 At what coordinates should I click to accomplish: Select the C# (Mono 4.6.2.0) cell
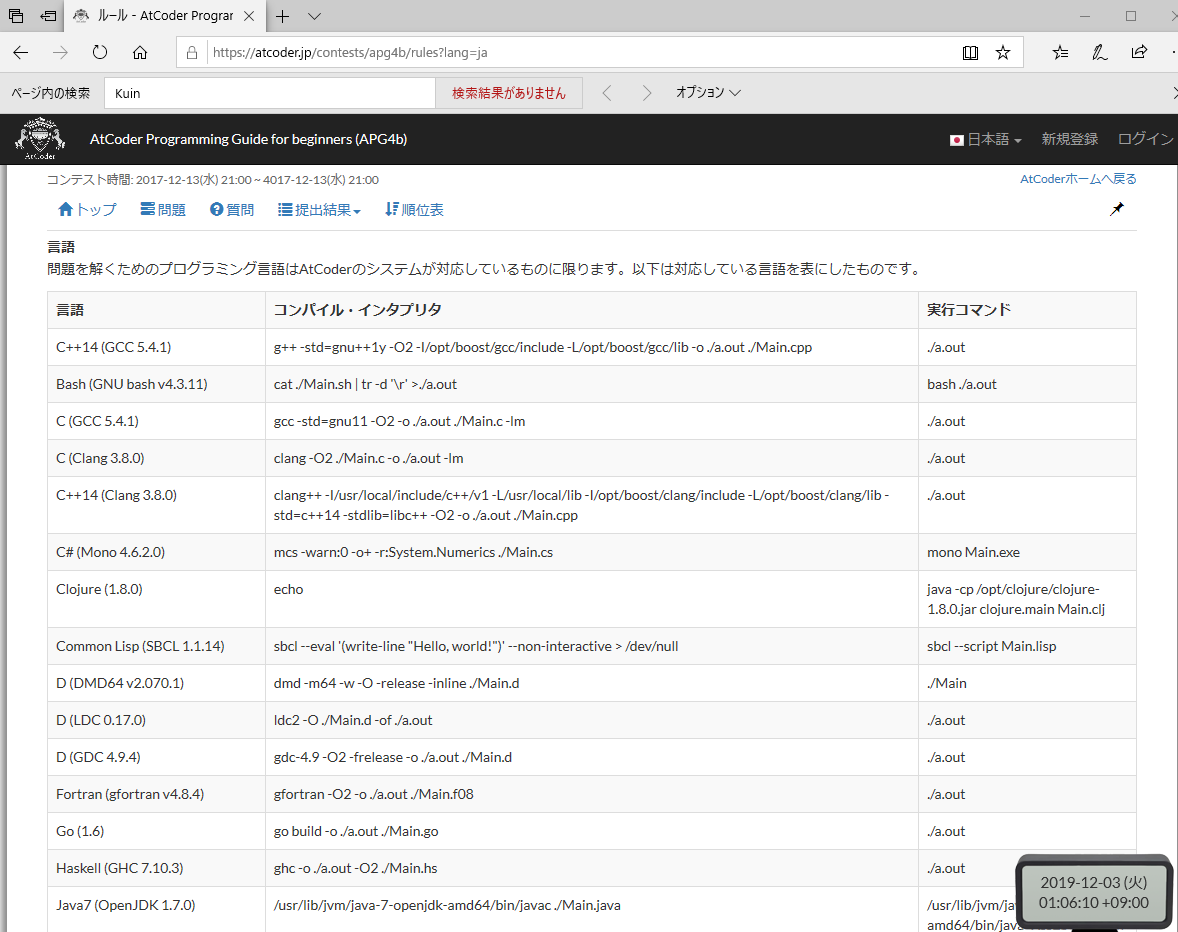(156, 552)
